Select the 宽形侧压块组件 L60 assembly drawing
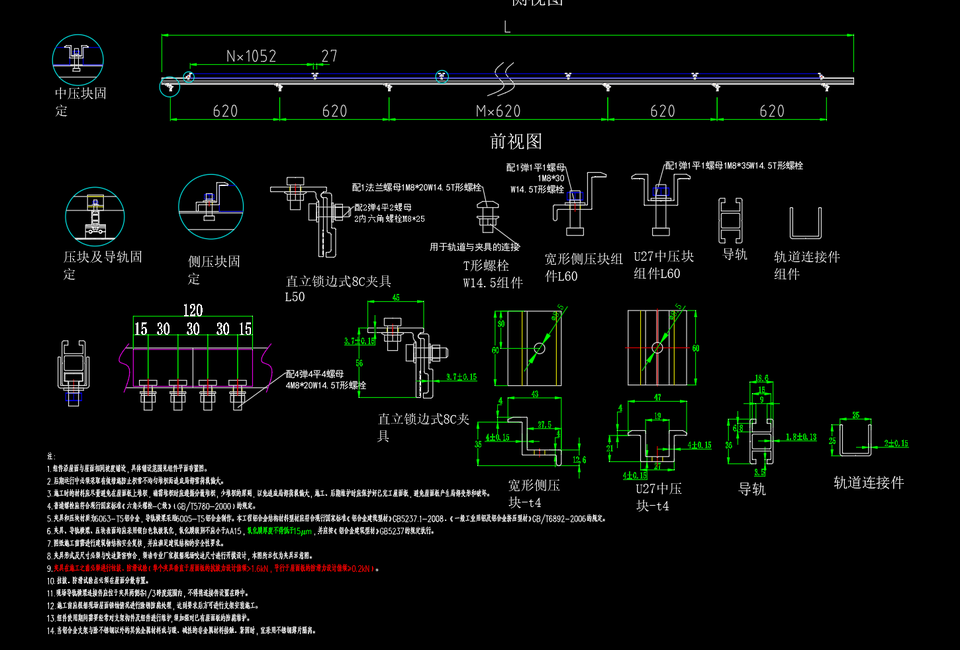Viewport: 960px width, 650px height. [577, 198]
